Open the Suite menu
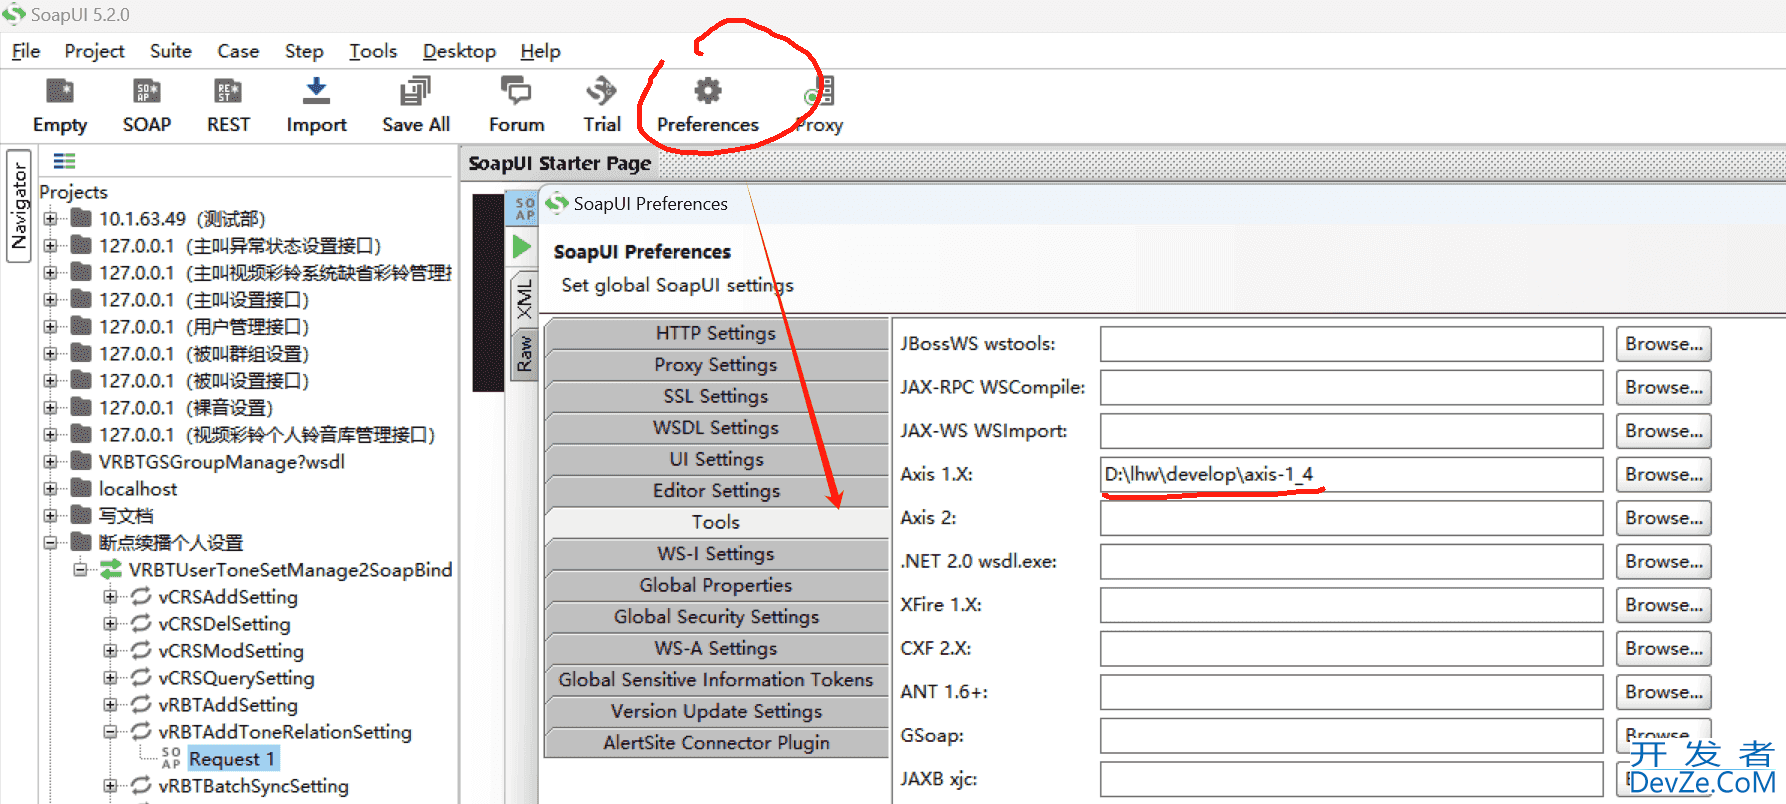 point(171,51)
